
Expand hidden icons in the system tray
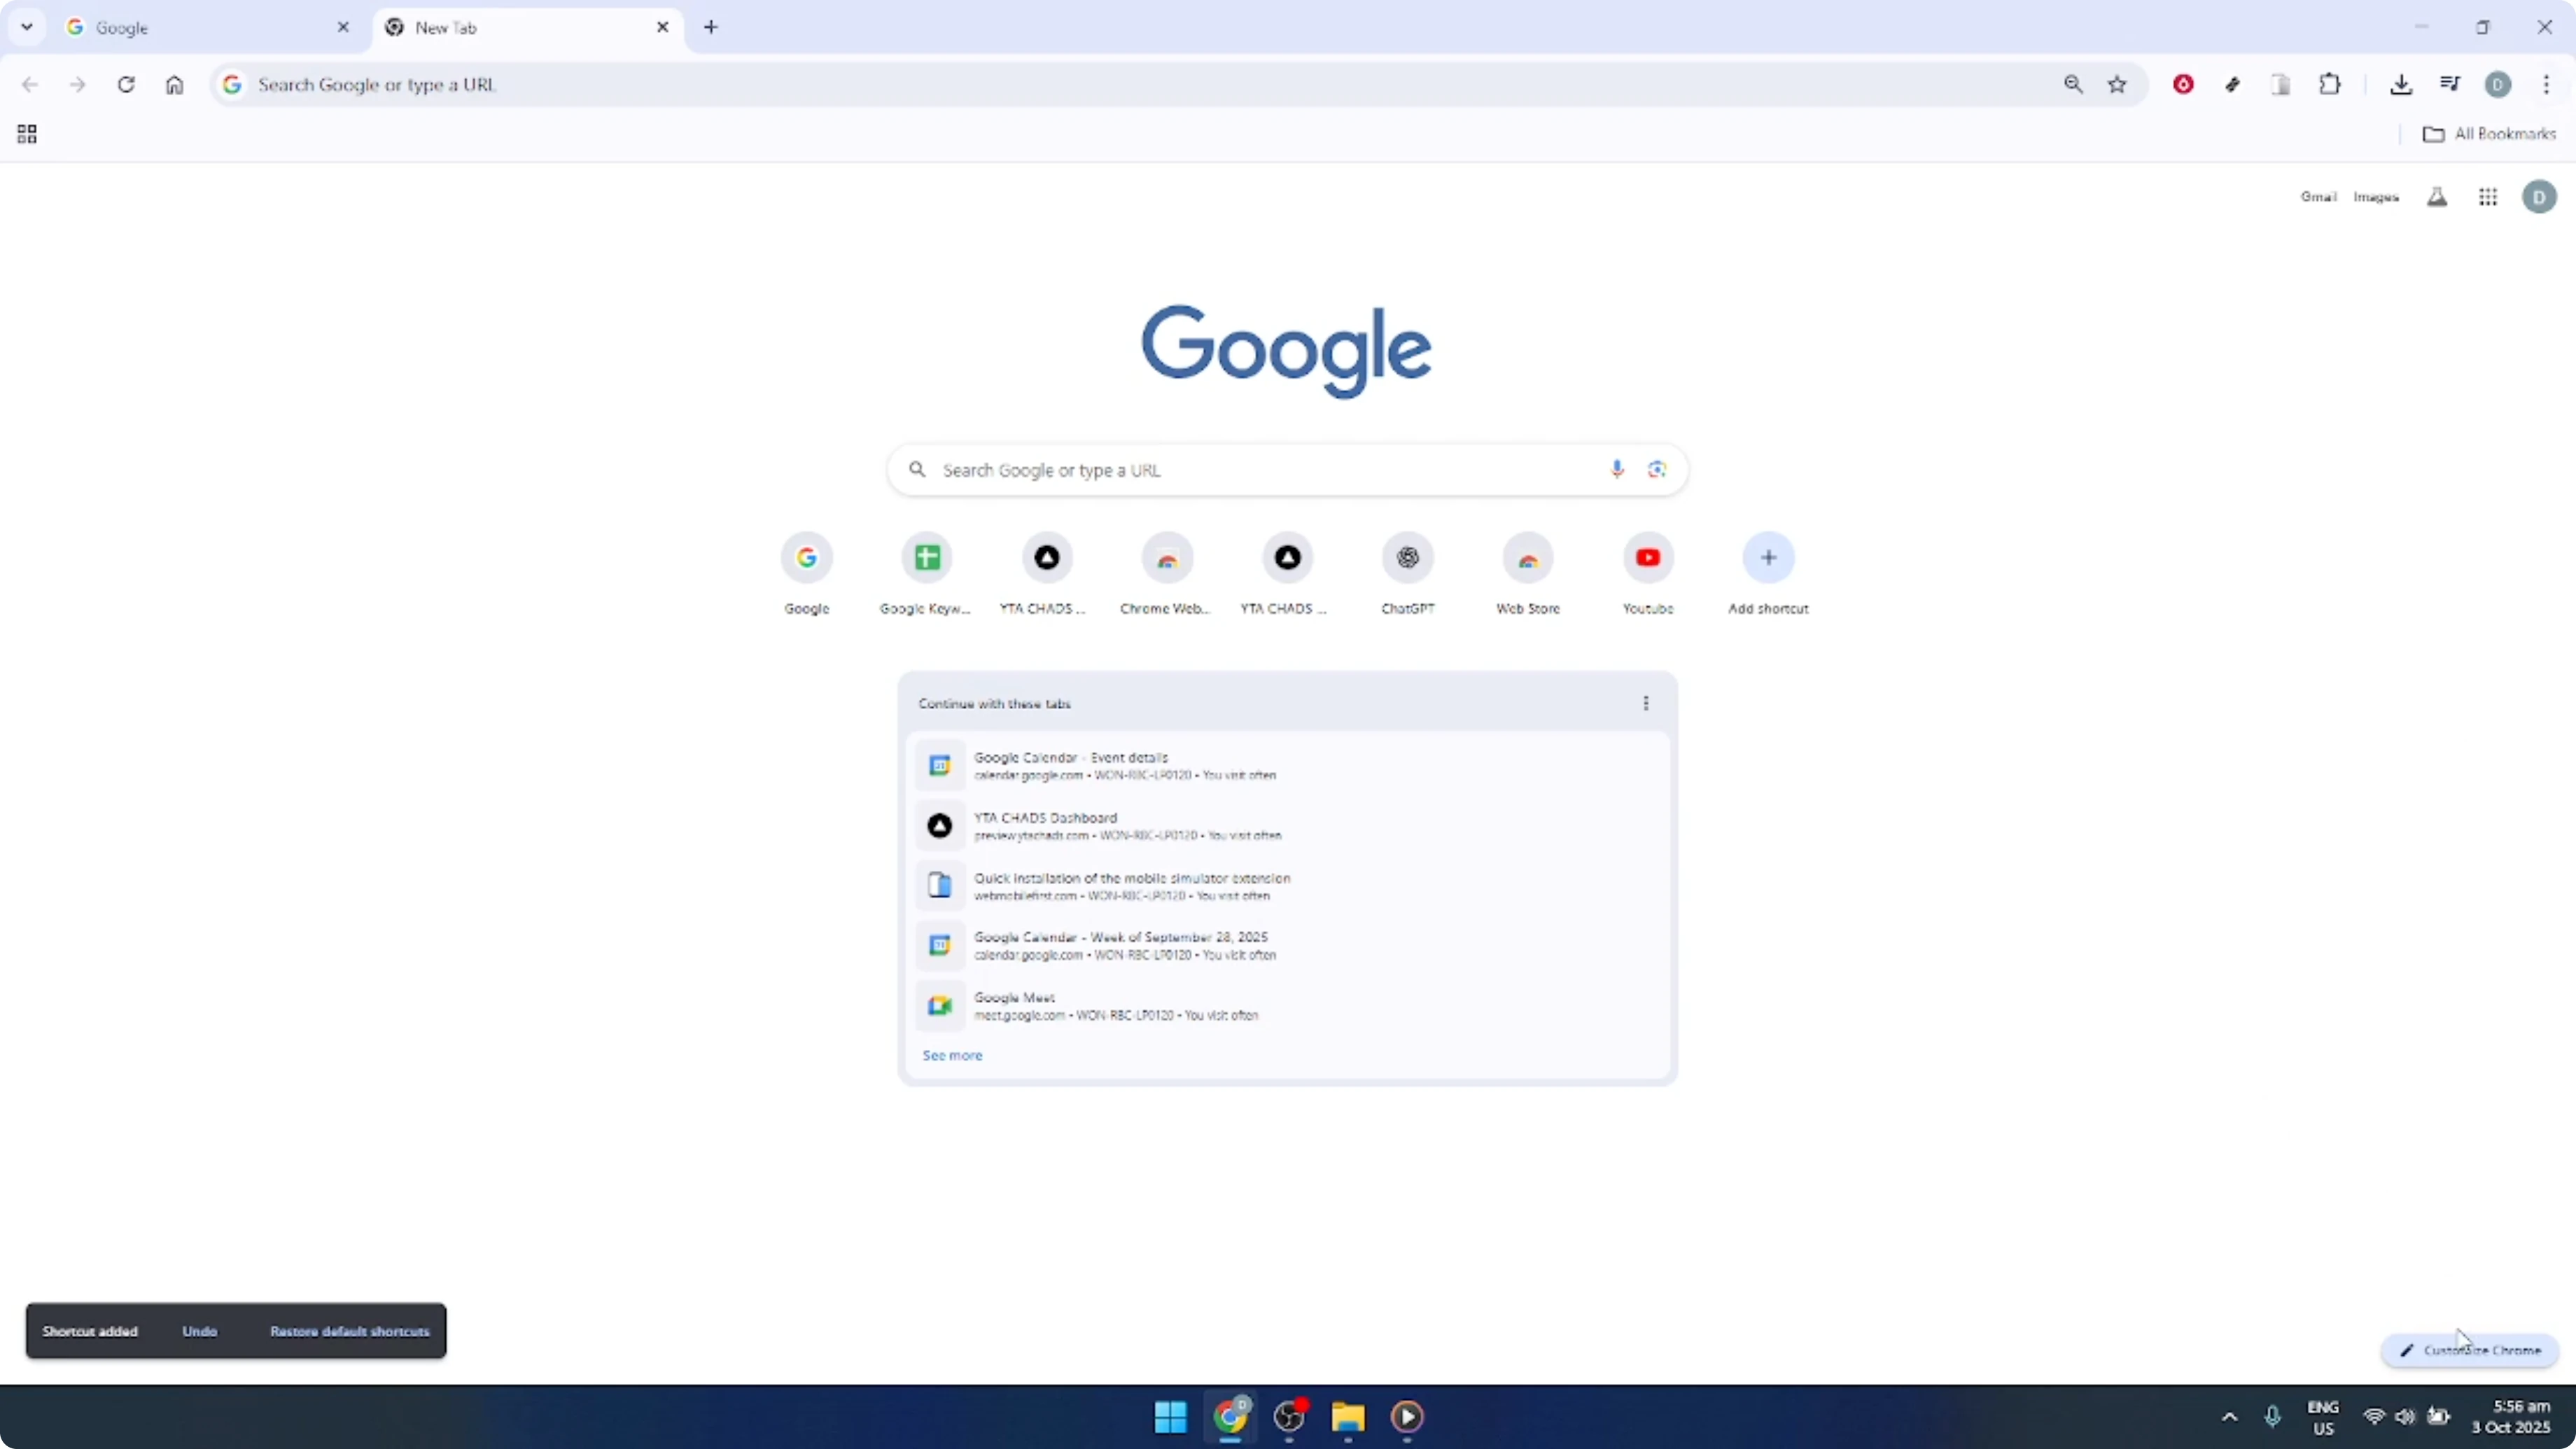(x=2229, y=1417)
